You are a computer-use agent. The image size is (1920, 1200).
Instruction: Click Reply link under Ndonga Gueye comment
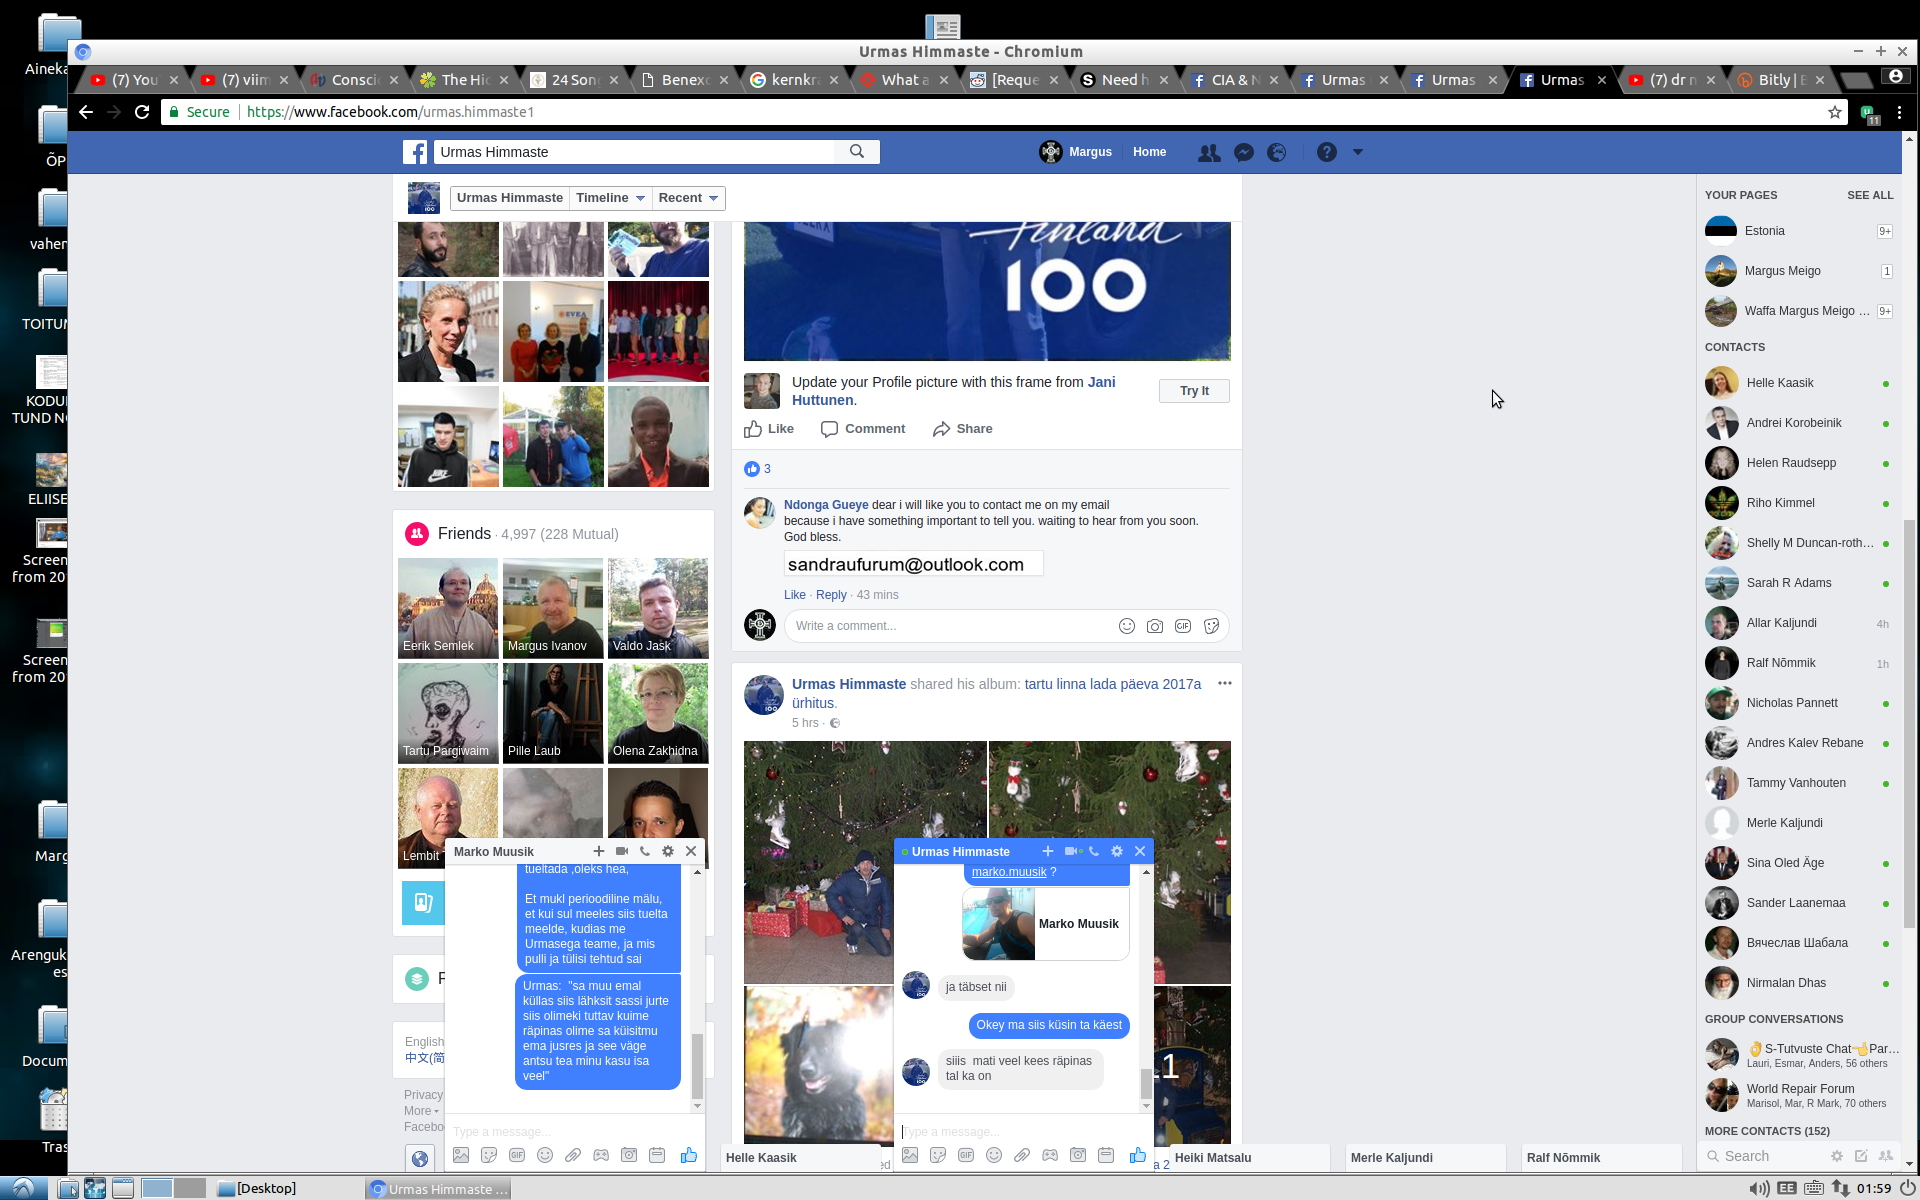[831, 595]
